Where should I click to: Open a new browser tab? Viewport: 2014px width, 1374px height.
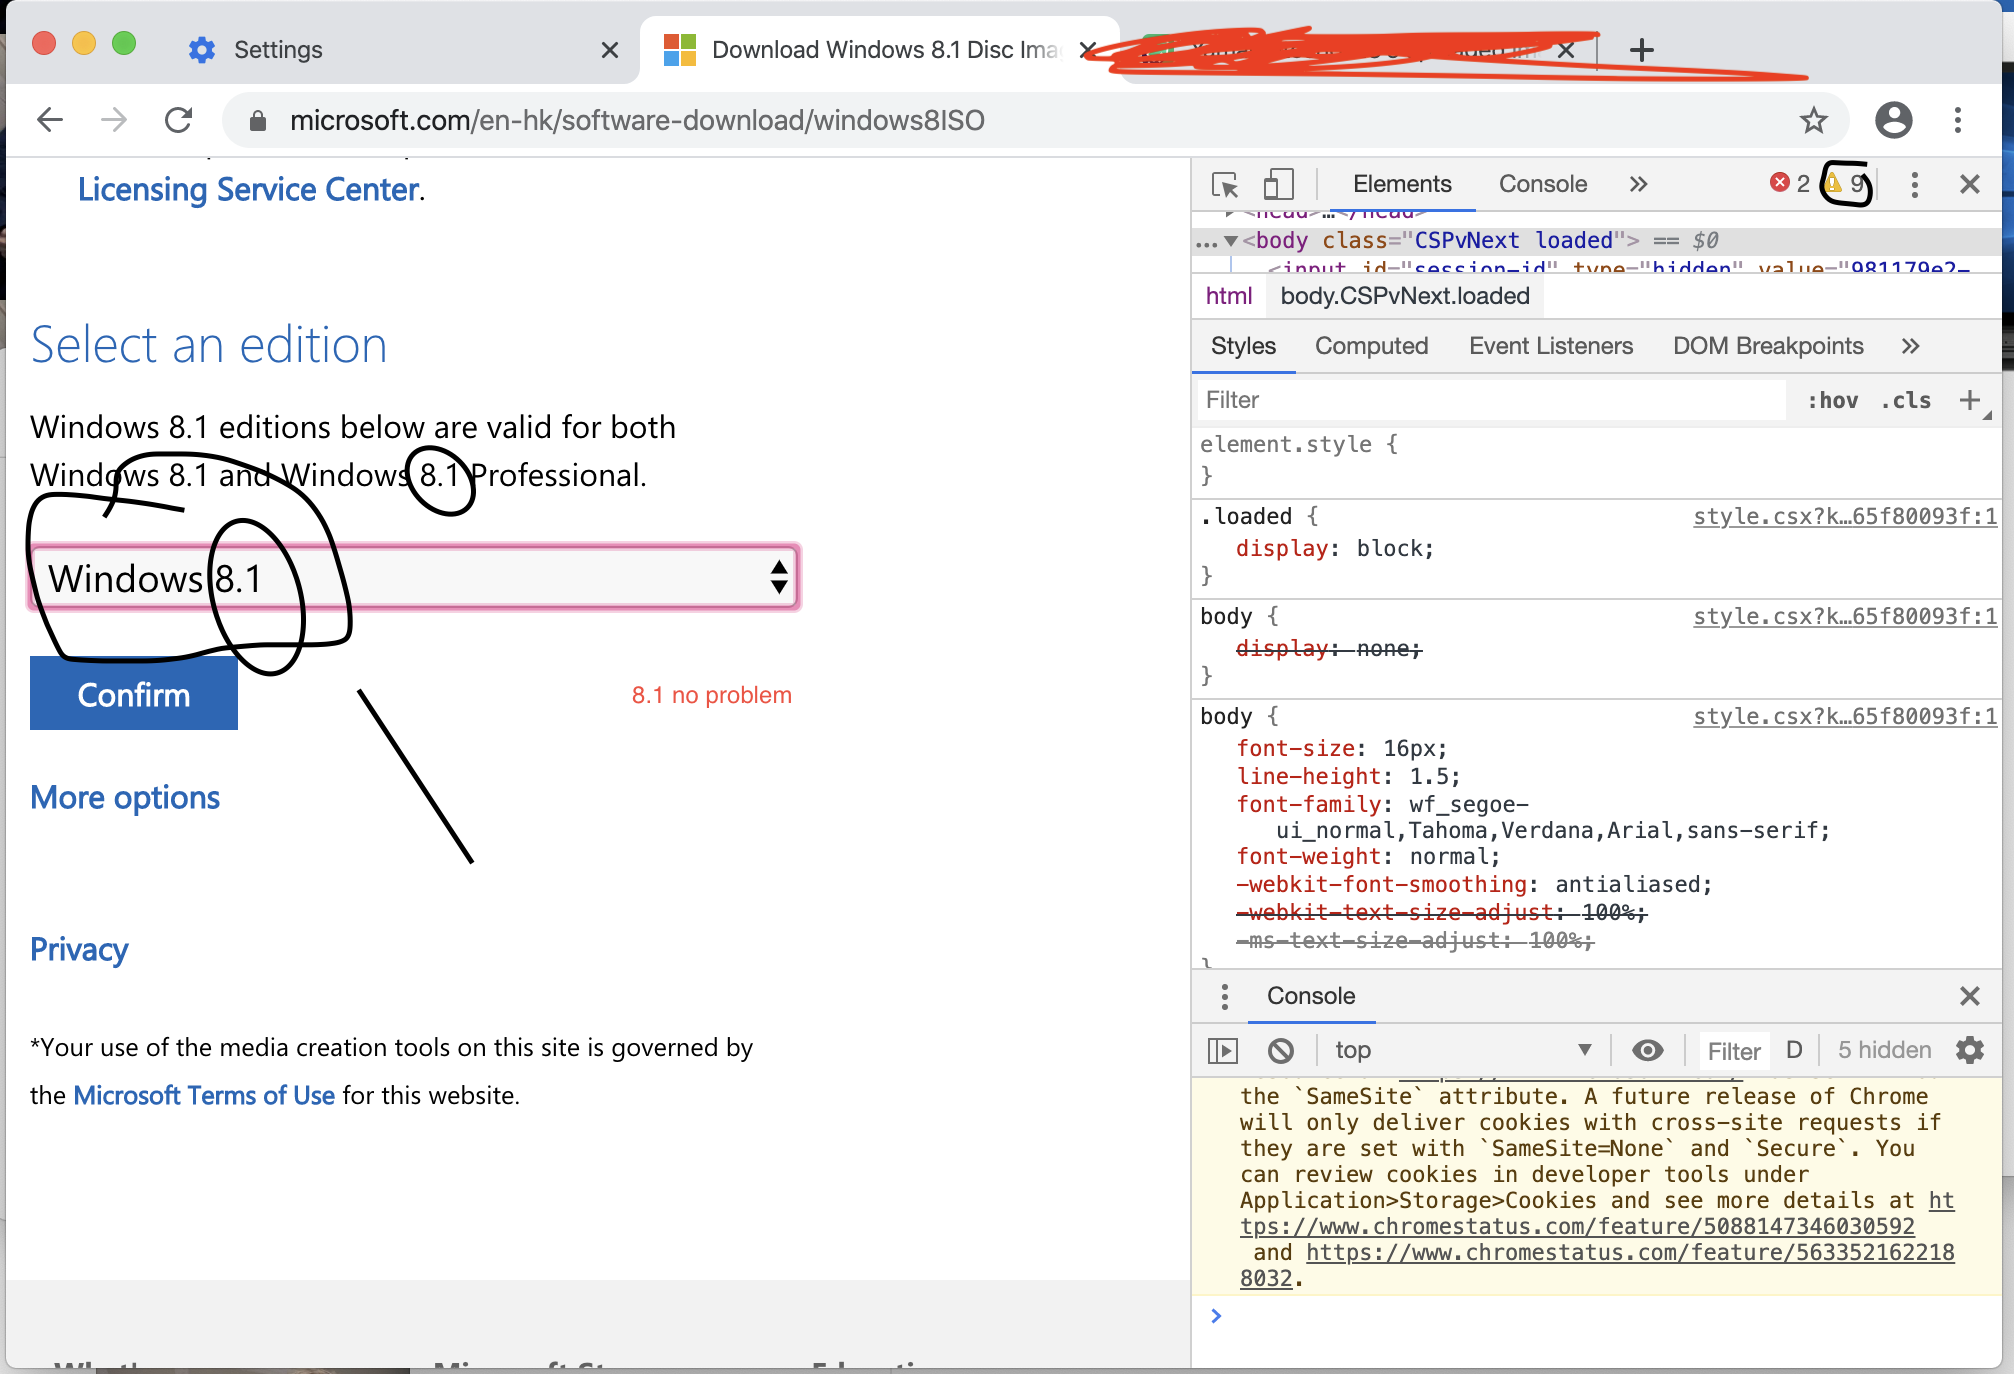pyautogui.click(x=1642, y=49)
